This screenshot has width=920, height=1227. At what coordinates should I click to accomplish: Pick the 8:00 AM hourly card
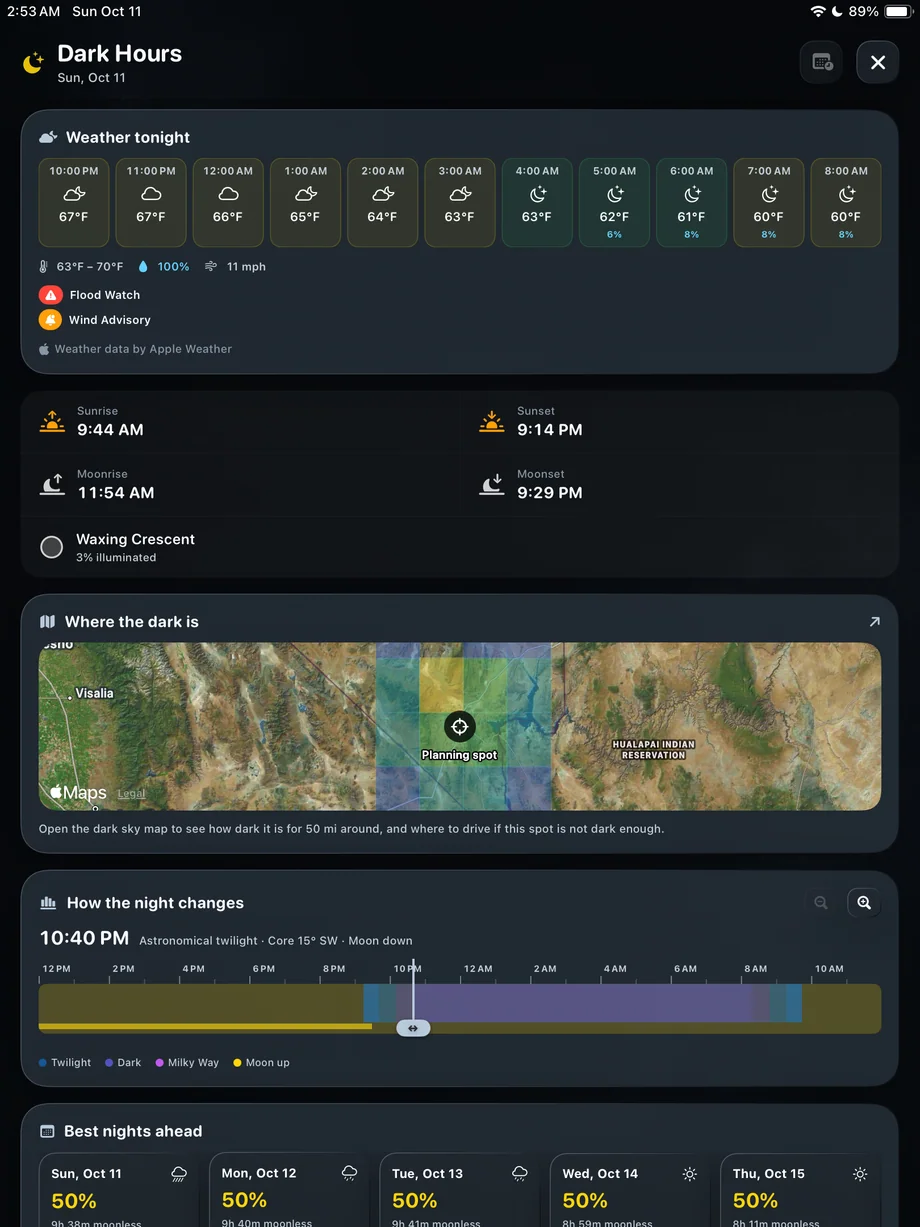point(846,202)
